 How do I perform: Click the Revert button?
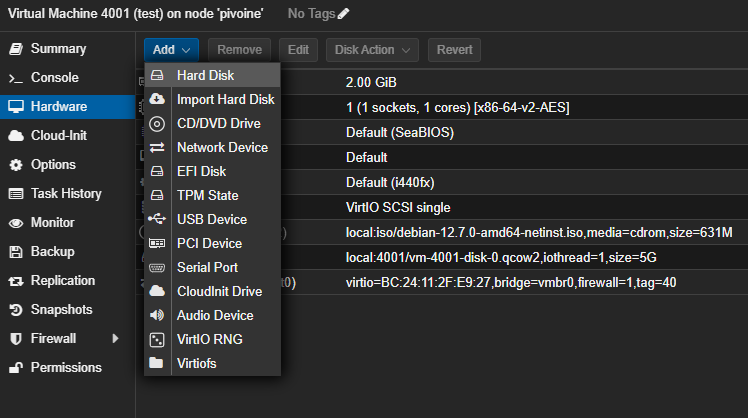click(x=454, y=50)
